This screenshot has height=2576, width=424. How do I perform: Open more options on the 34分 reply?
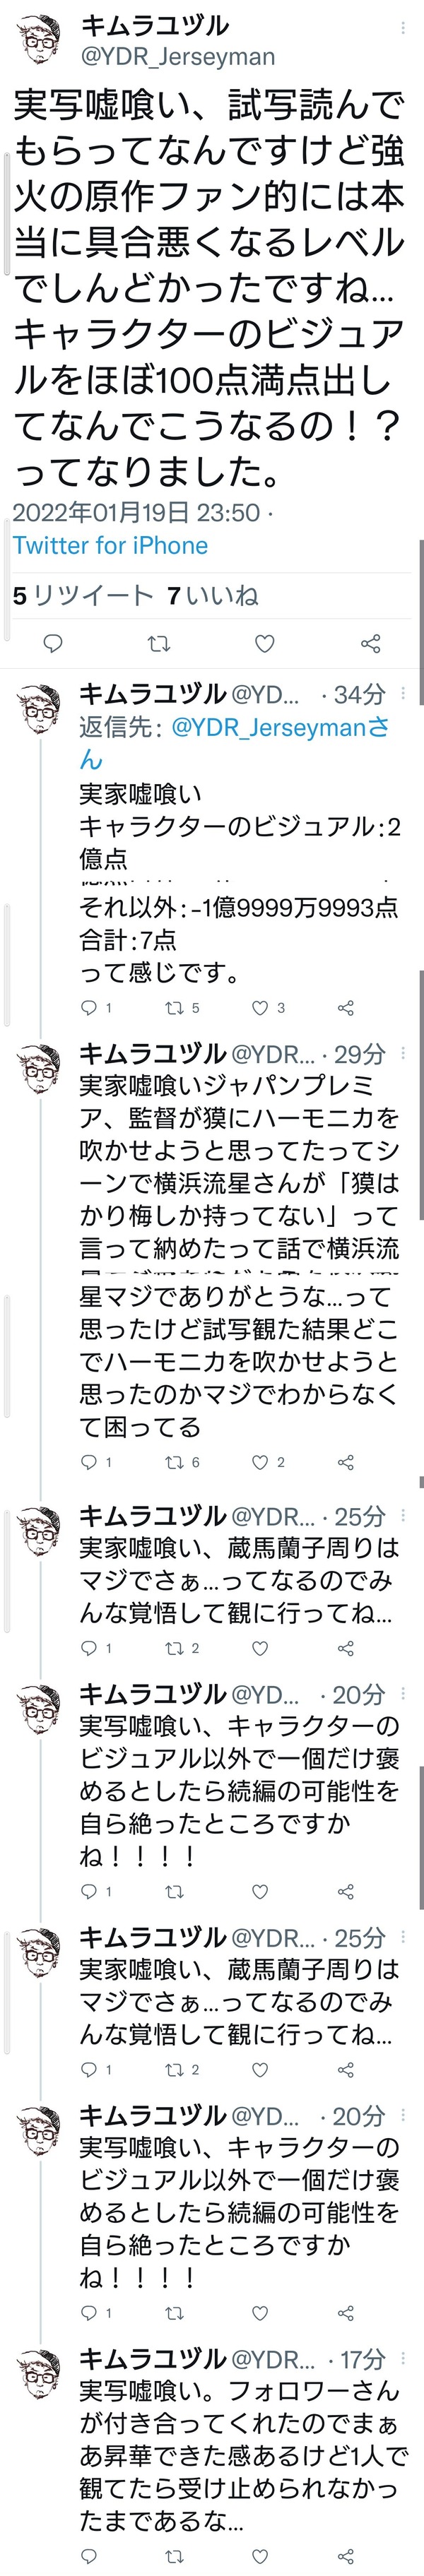pos(403,693)
